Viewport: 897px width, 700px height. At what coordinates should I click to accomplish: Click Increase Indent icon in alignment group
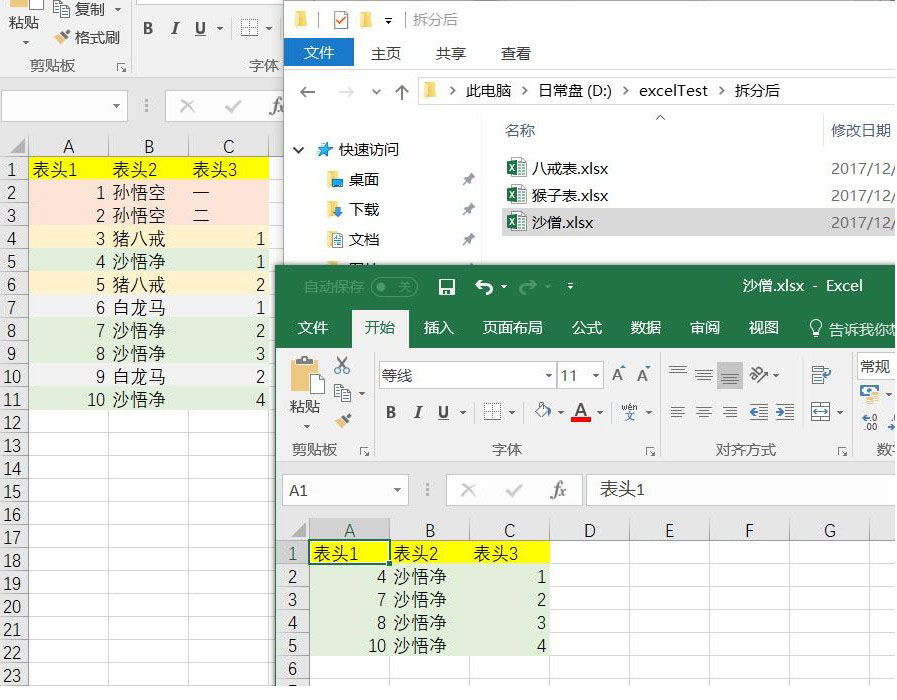point(785,411)
